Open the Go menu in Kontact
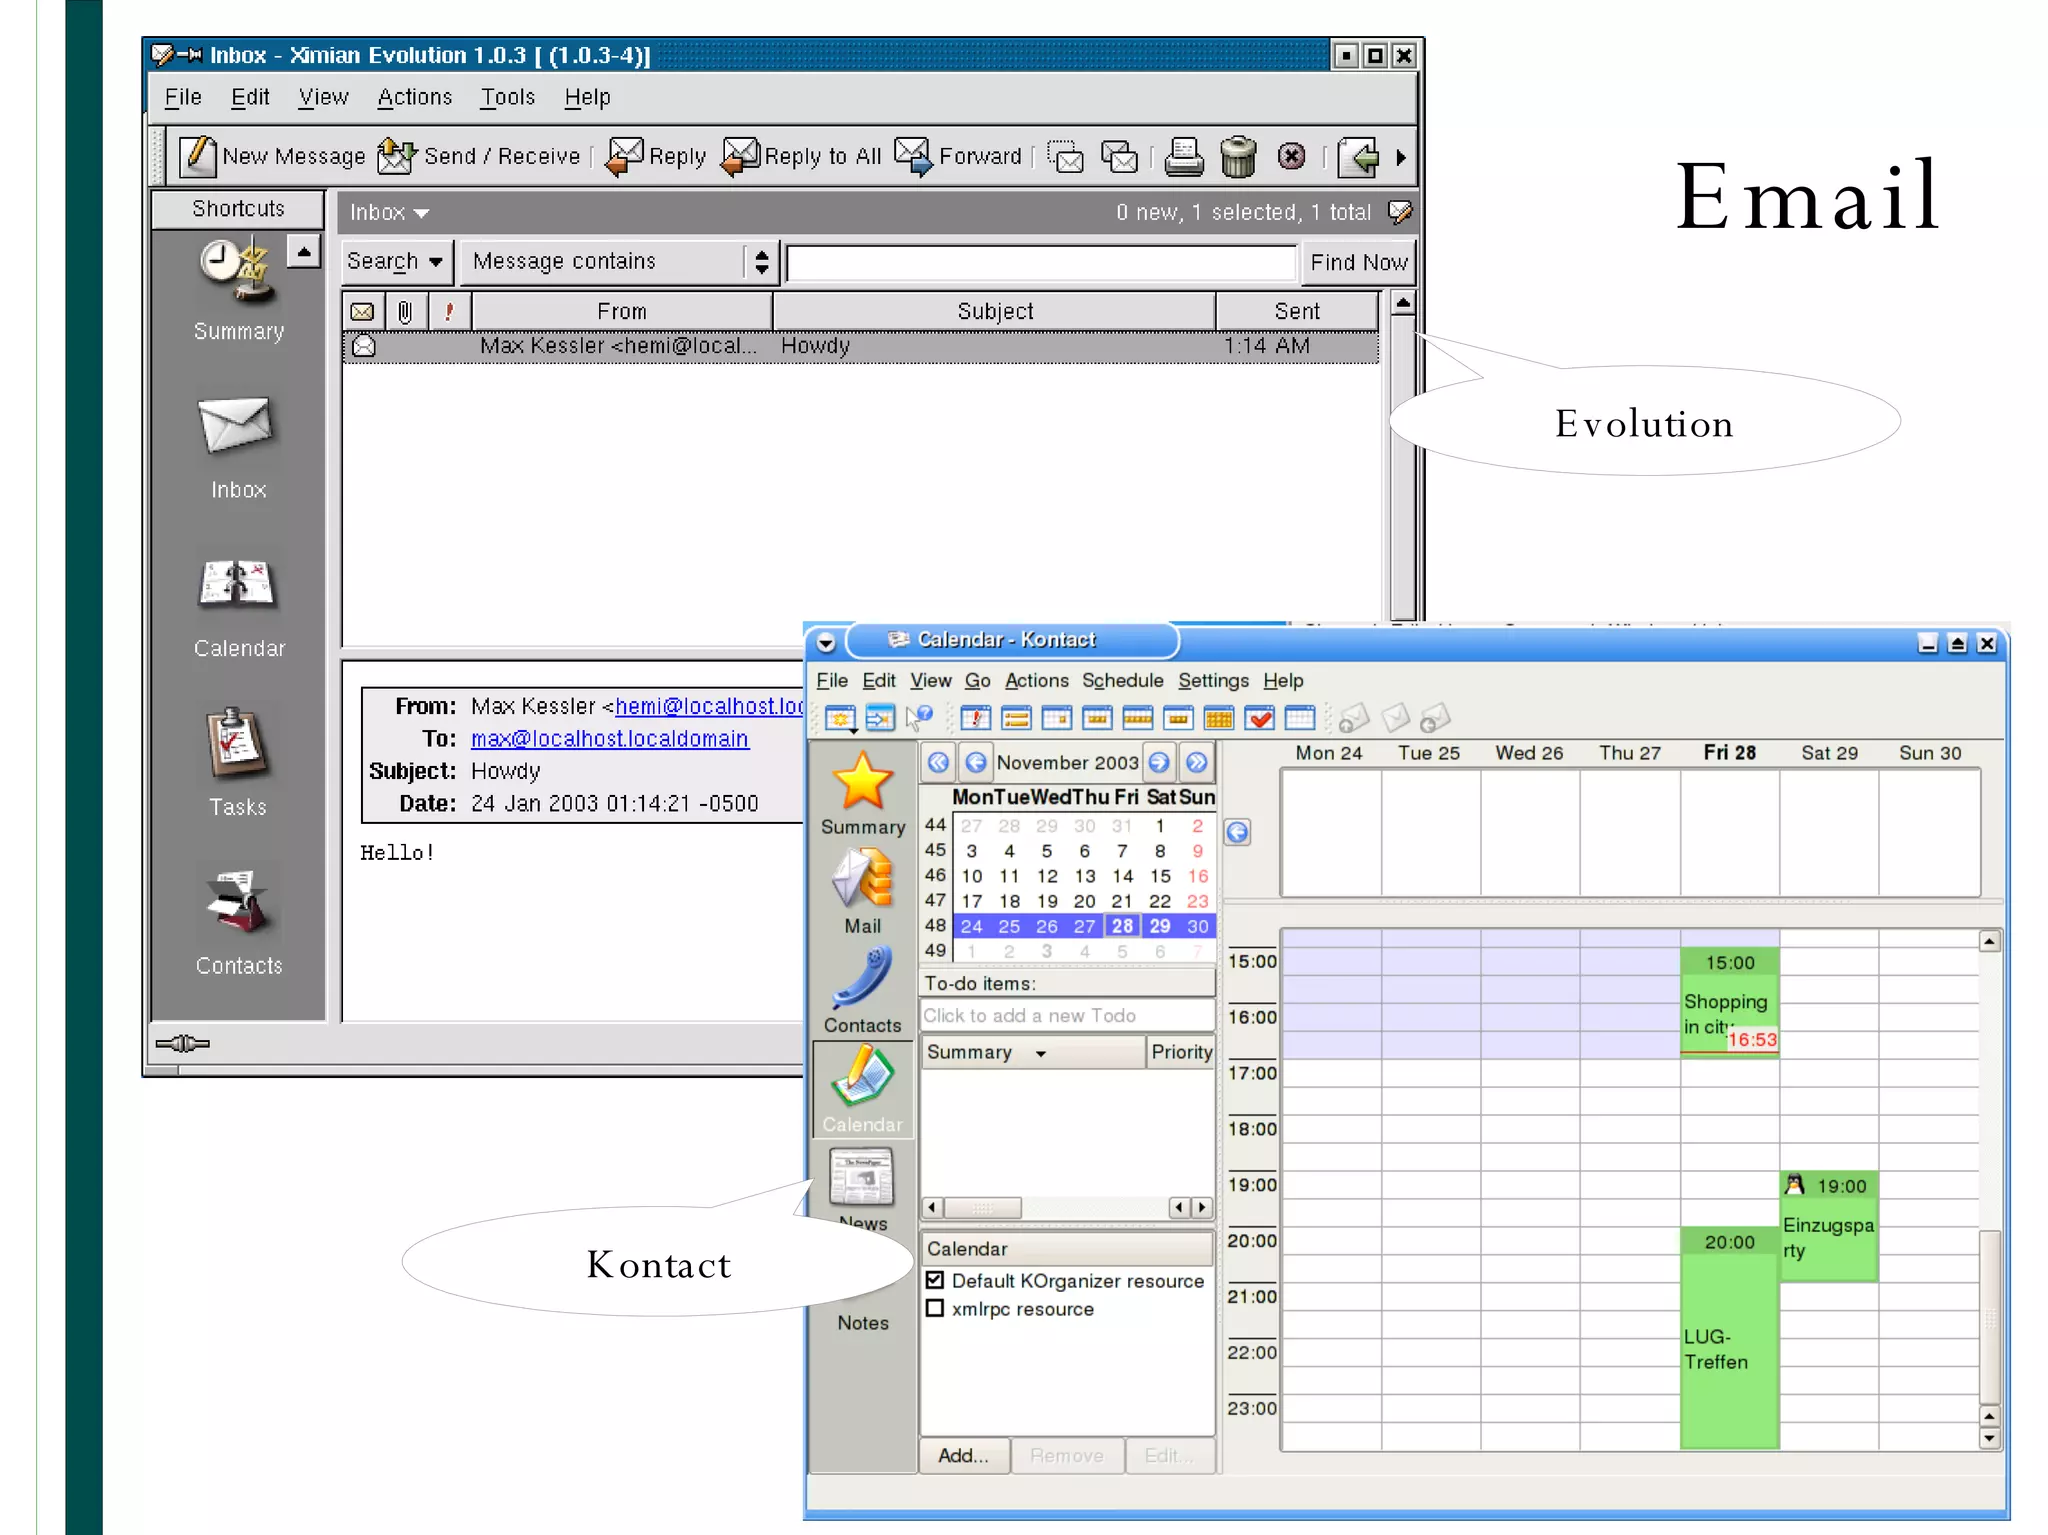The width and height of the screenshot is (2048, 1535). (x=977, y=681)
